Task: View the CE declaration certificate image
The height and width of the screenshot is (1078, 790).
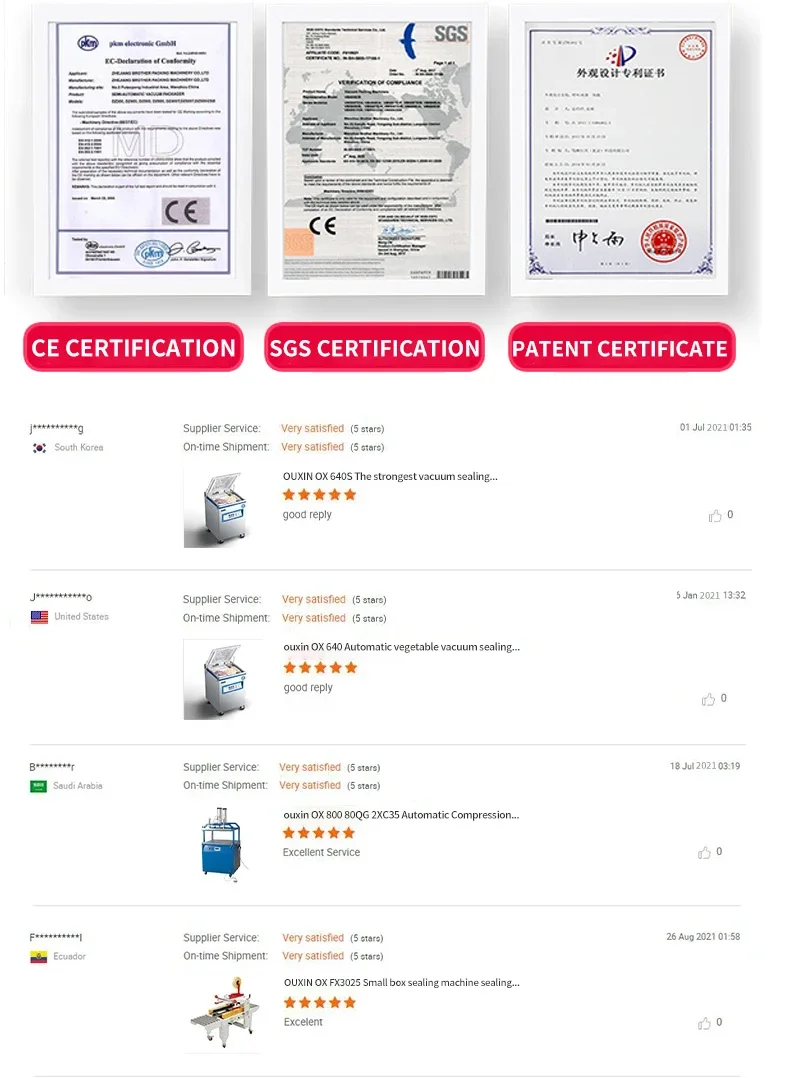Action: coord(142,149)
